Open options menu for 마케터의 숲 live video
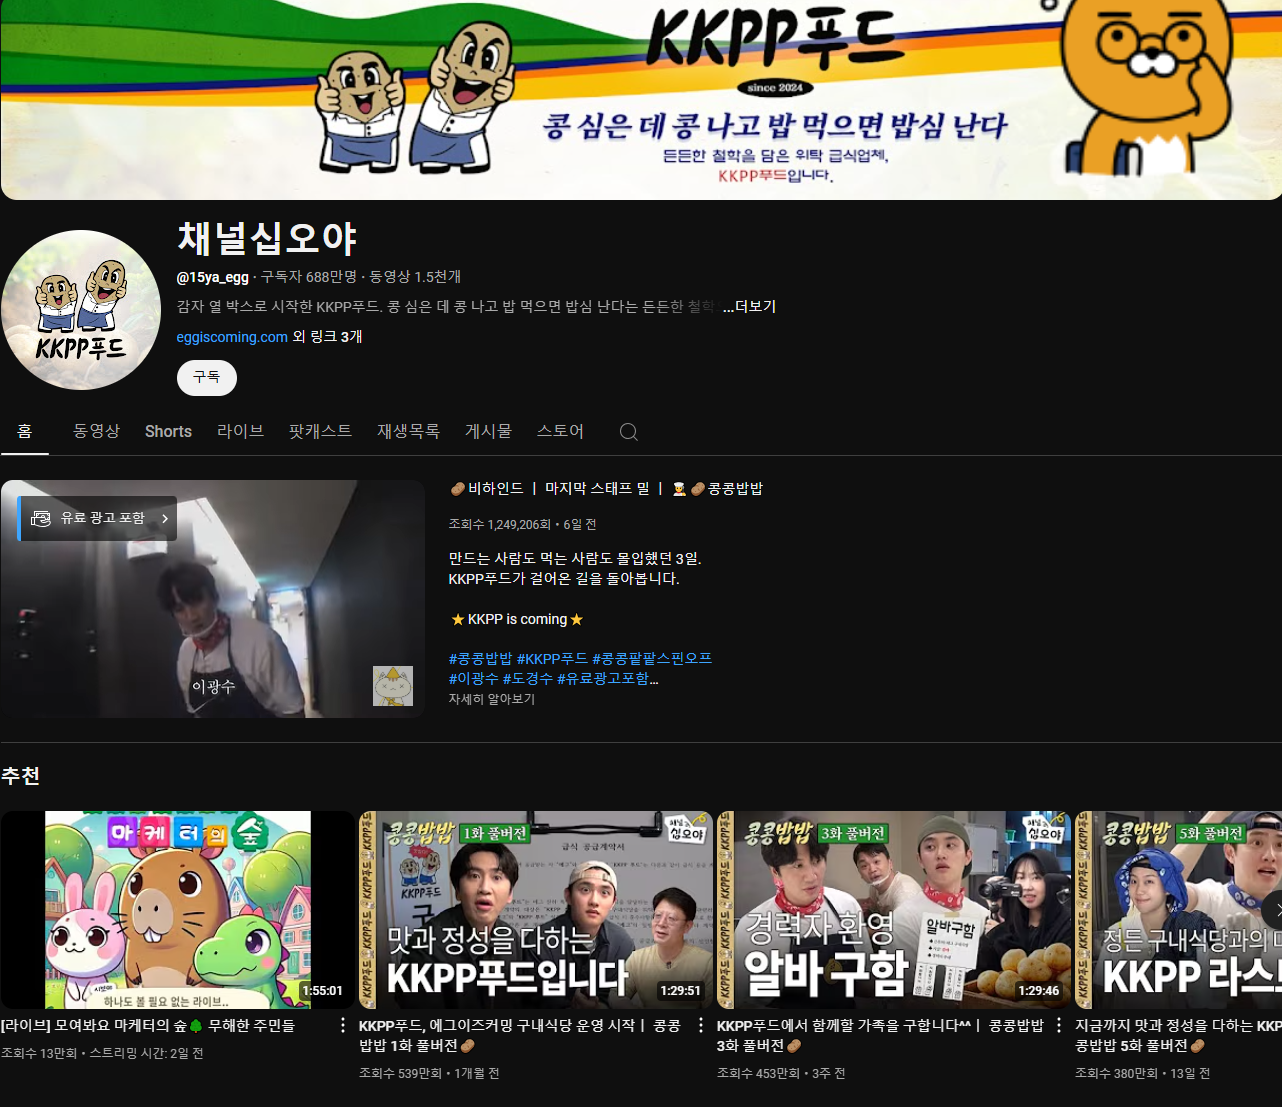The height and width of the screenshot is (1107, 1282). (343, 1026)
